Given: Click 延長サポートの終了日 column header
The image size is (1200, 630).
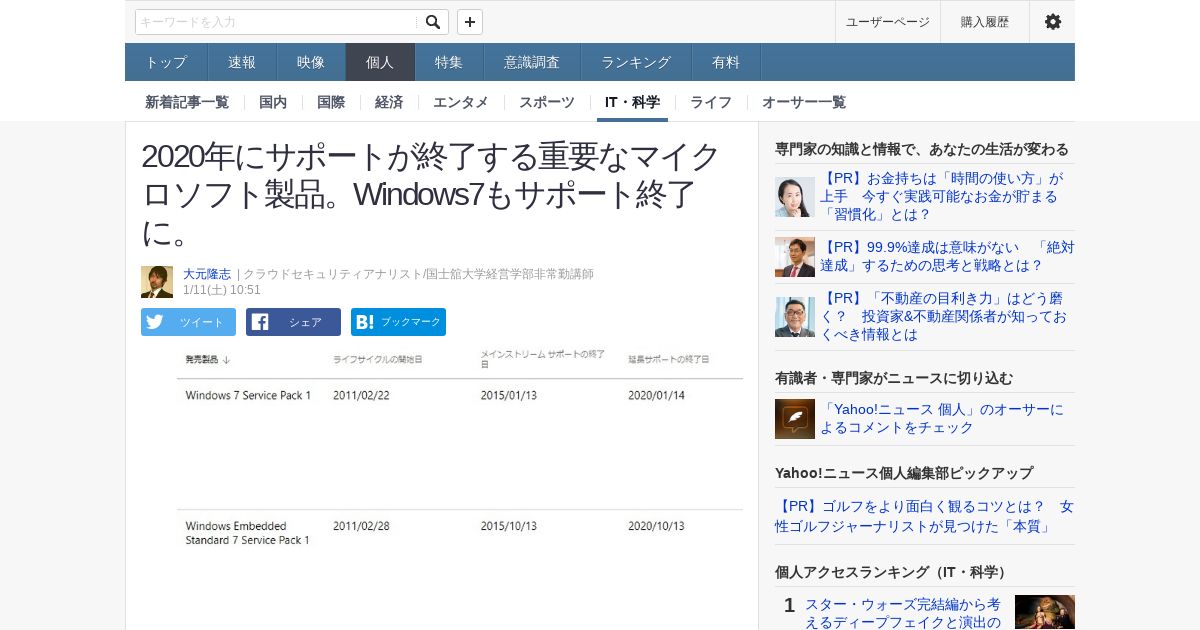Looking at the screenshot, I should [669, 359].
